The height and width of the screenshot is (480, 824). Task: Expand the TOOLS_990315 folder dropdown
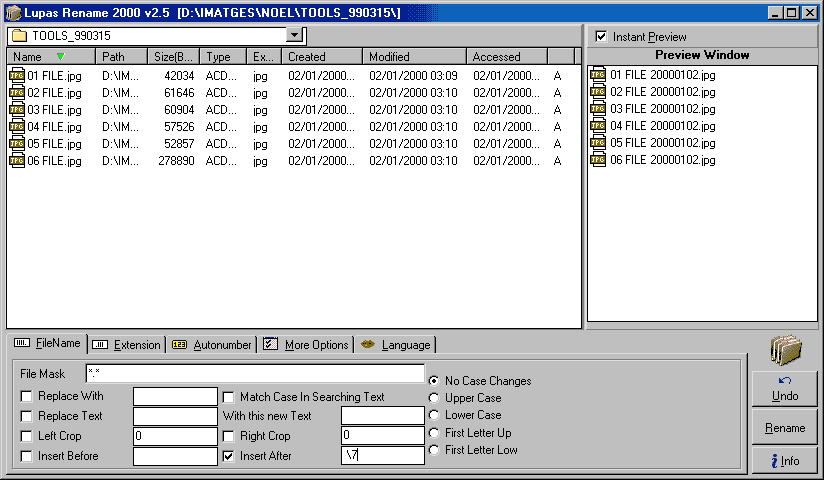pos(294,35)
